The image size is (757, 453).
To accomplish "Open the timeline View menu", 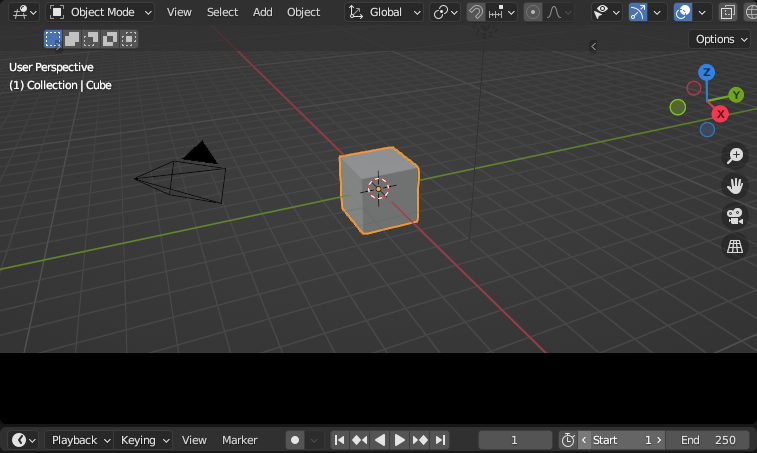I will (x=194, y=440).
